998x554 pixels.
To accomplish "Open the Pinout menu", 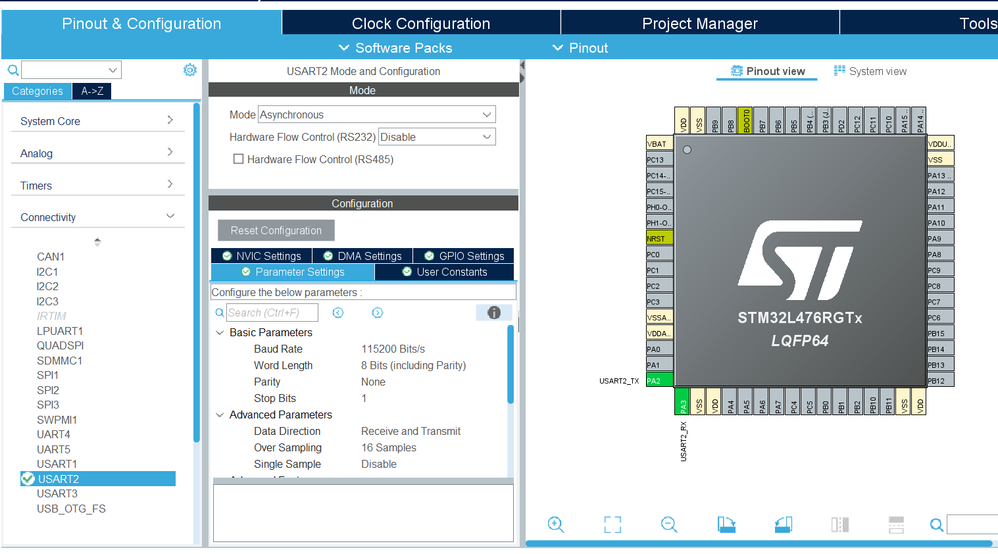I will point(580,48).
